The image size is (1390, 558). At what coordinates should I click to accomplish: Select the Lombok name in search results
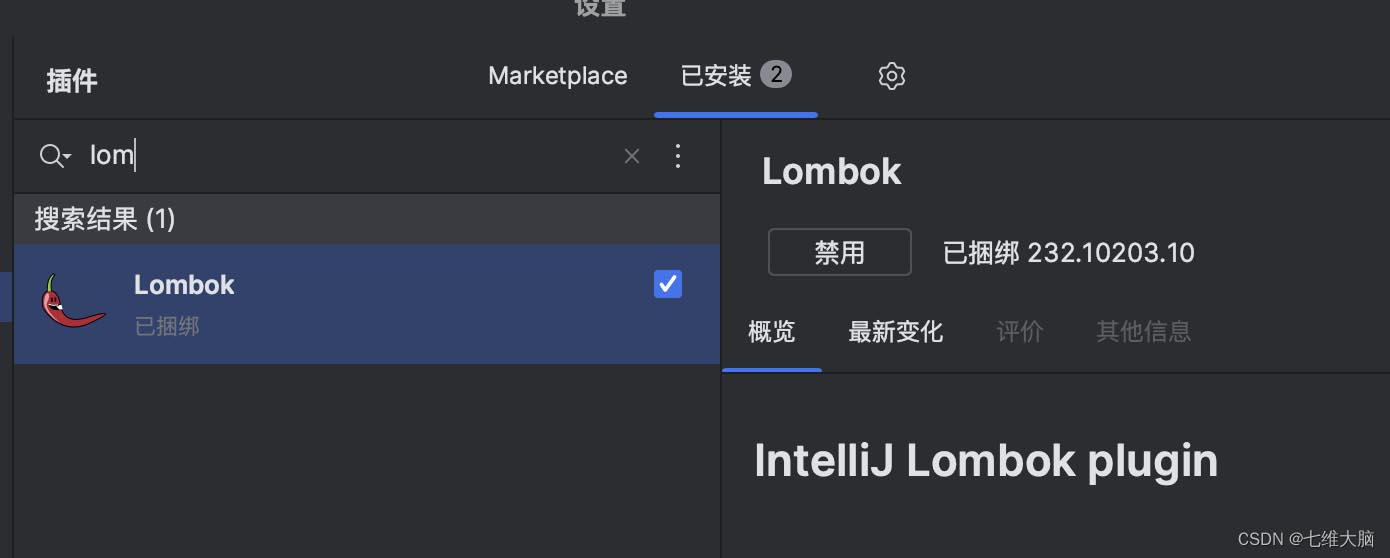coord(184,285)
